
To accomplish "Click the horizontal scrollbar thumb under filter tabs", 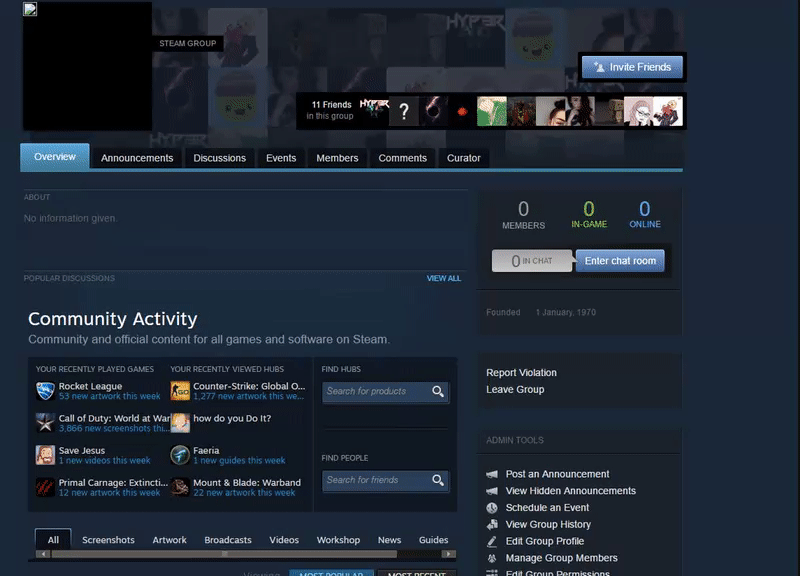I will [224, 554].
